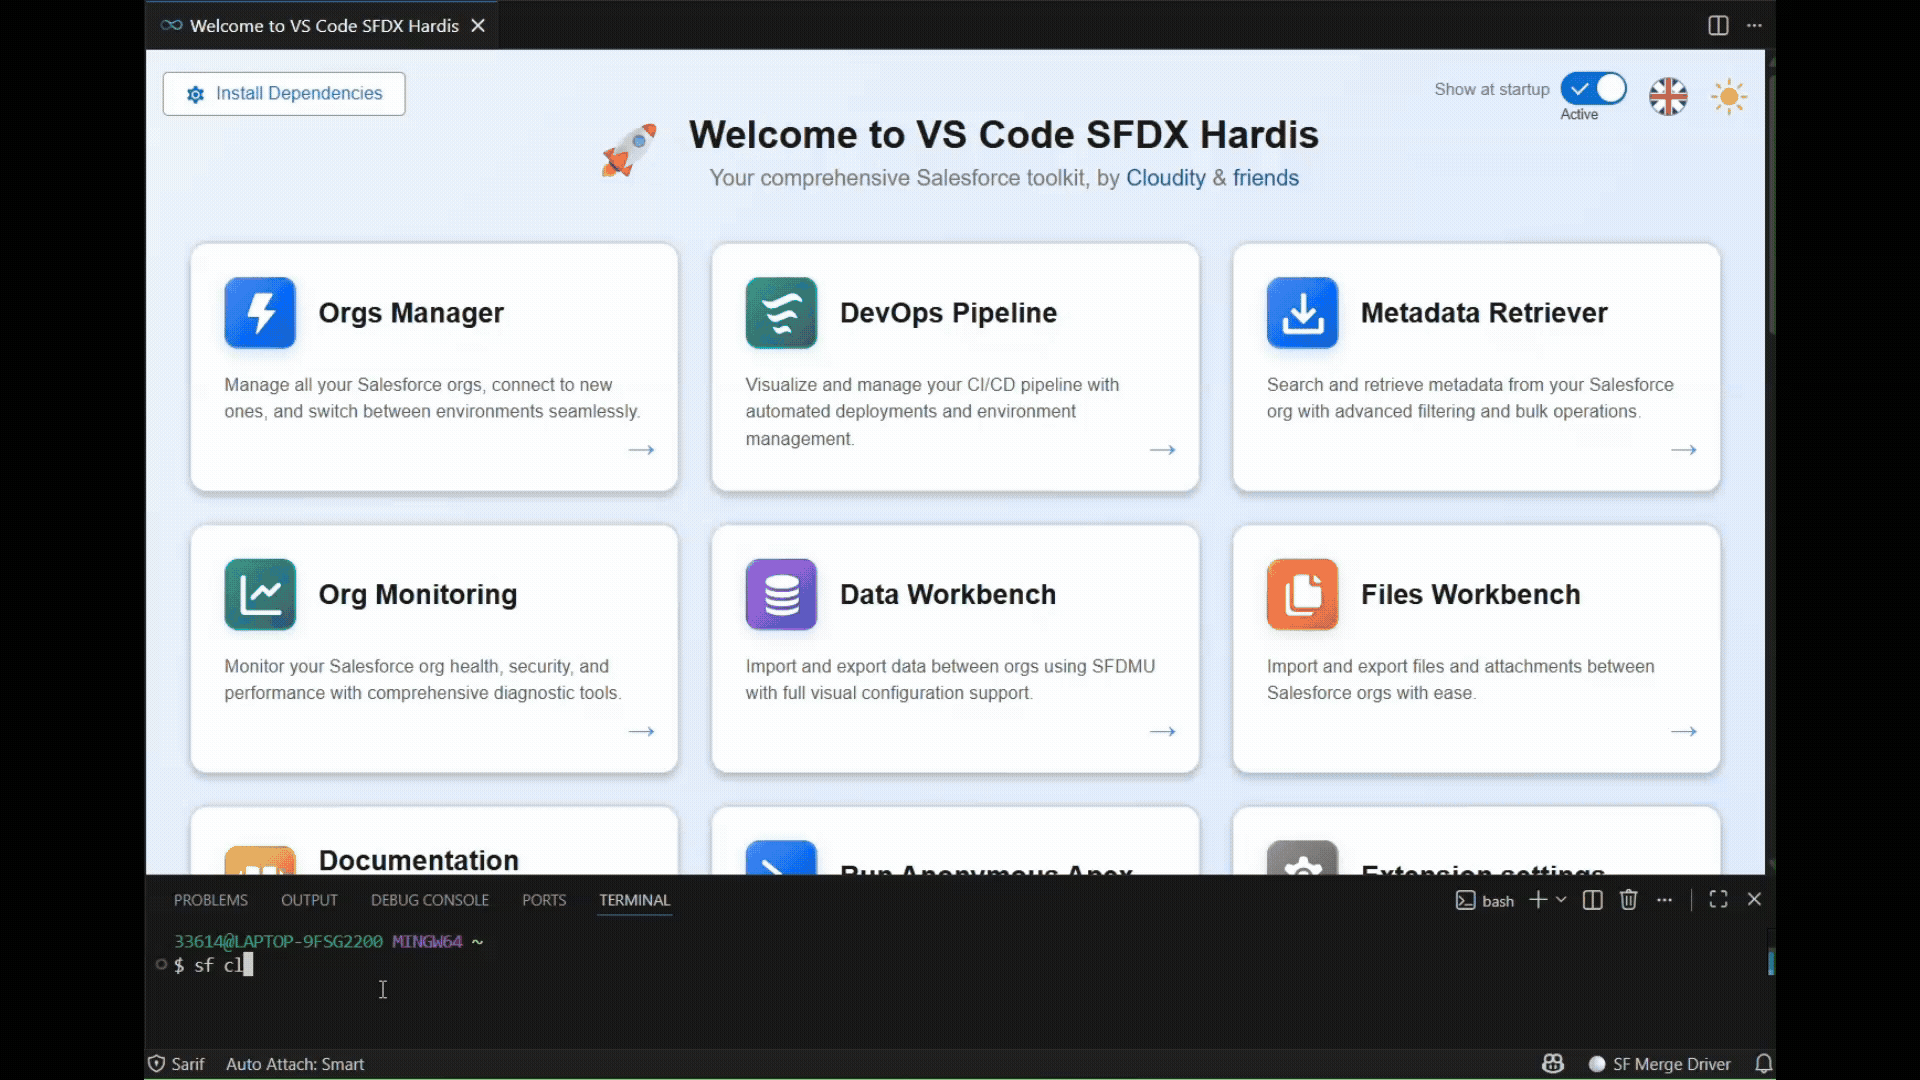
Task: Open the new terminal profile dropdown chevron
Action: [x=1561, y=900]
